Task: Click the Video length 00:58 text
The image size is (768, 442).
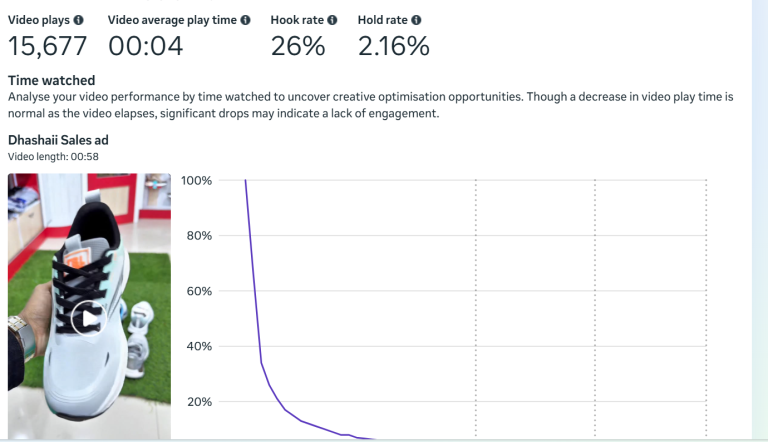Action: coord(53,157)
